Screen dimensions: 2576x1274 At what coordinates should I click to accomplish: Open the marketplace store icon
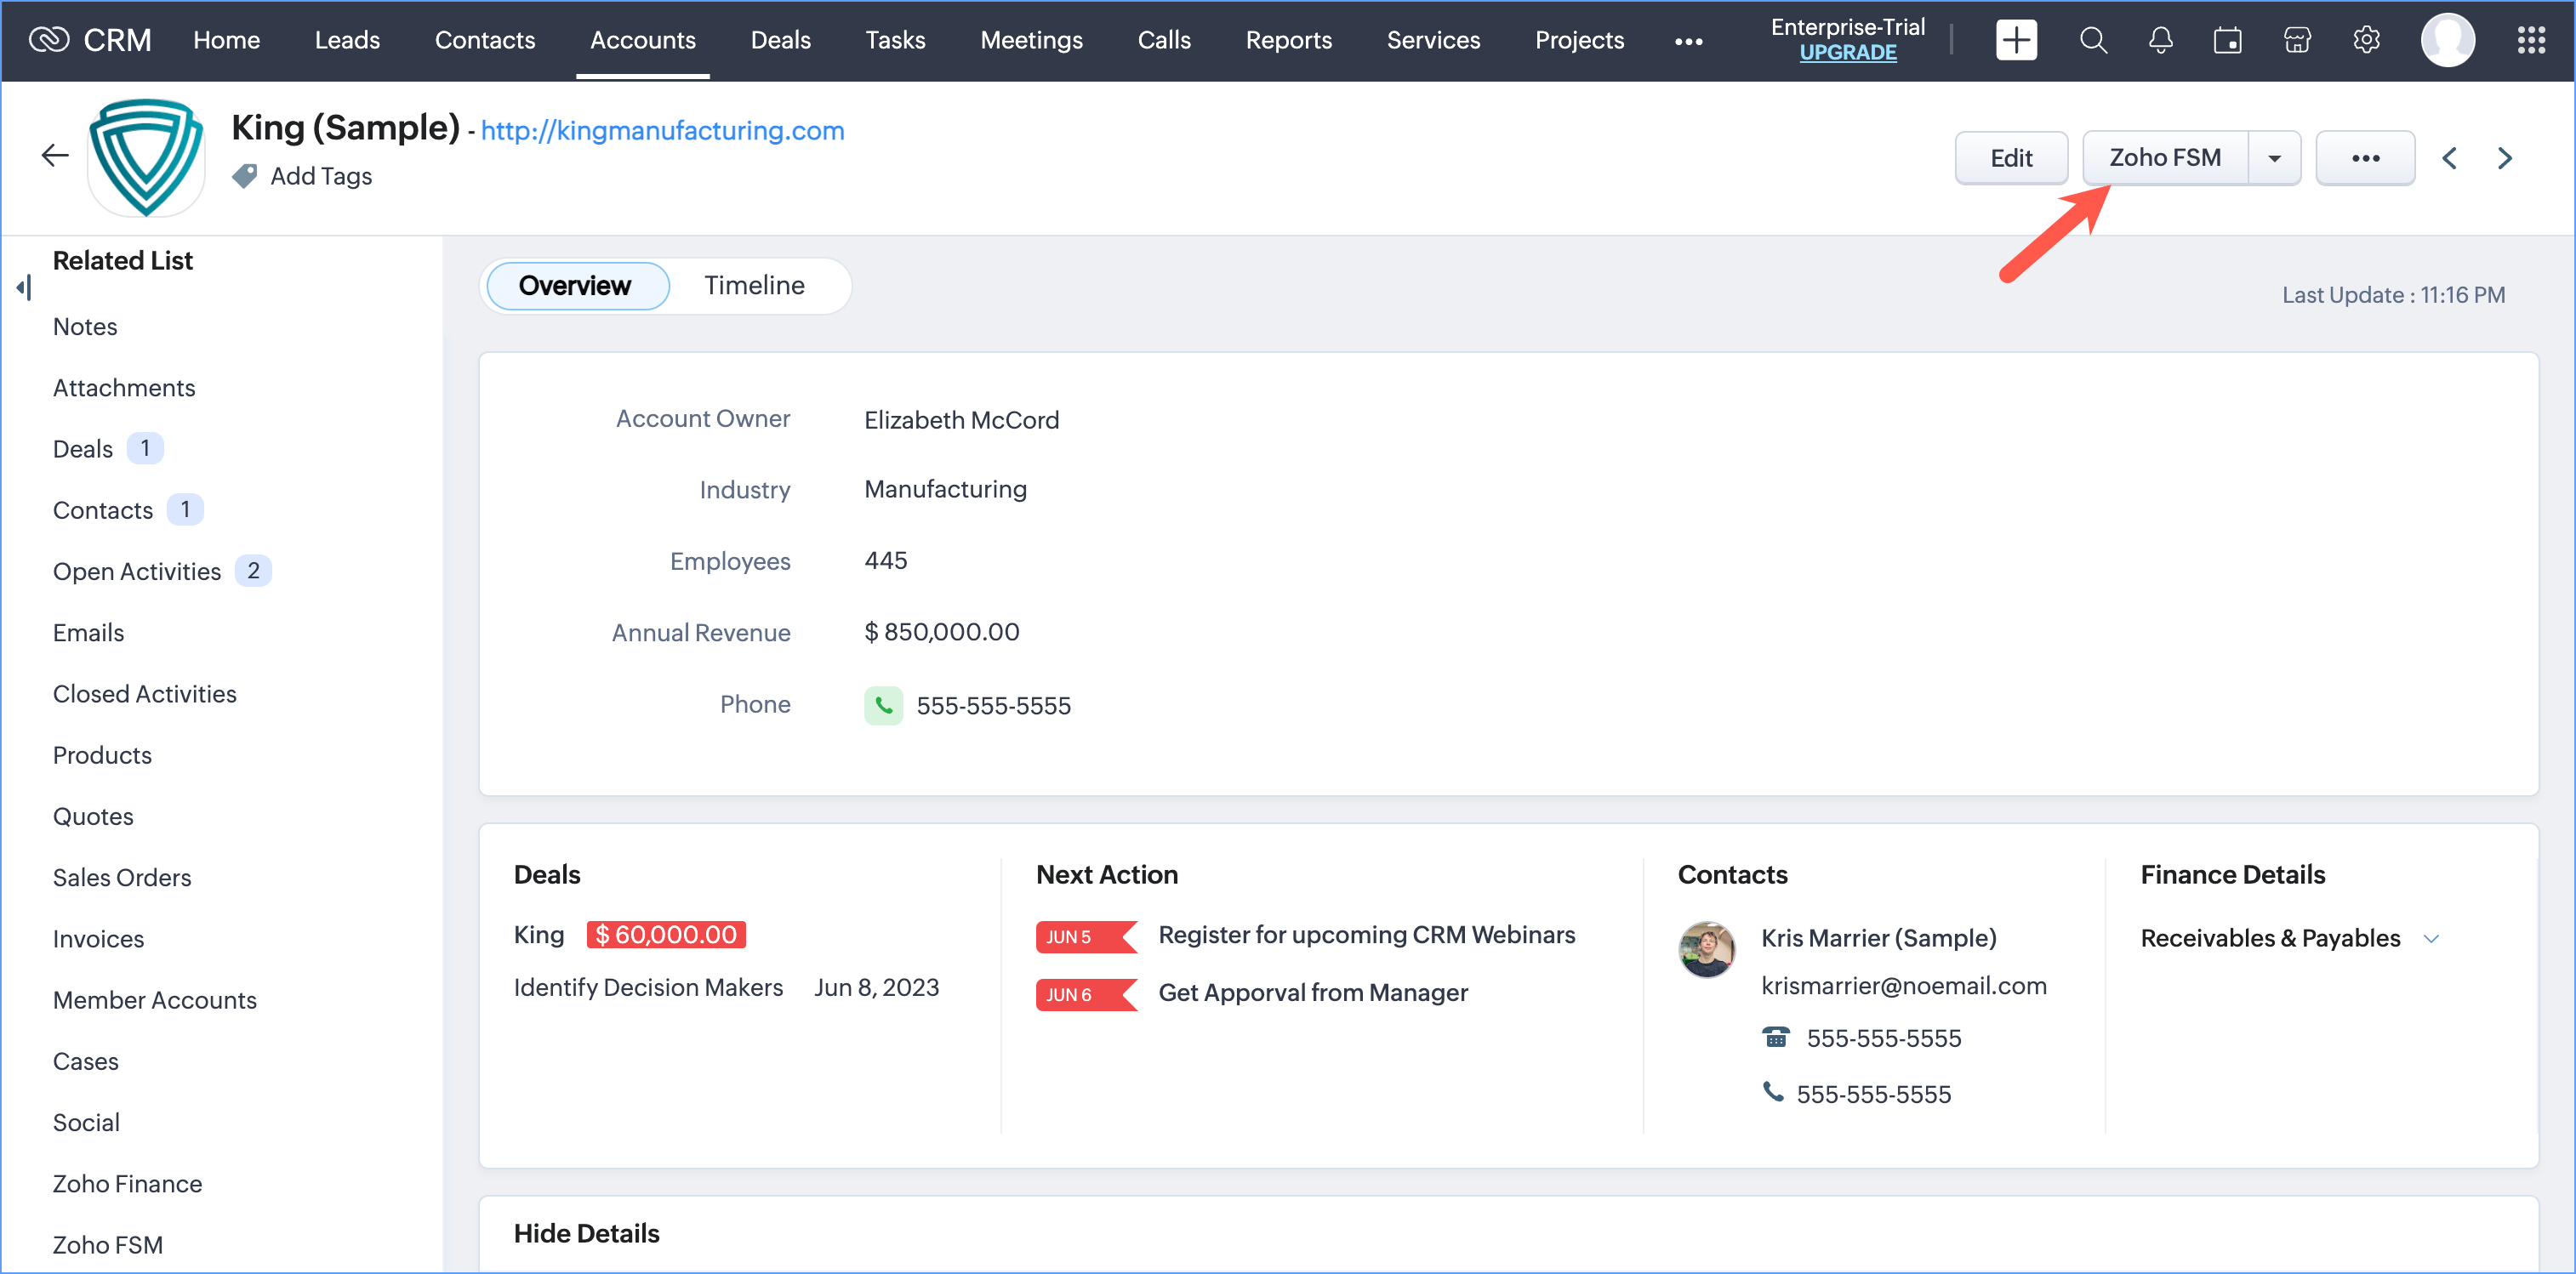click(2297, 40)
